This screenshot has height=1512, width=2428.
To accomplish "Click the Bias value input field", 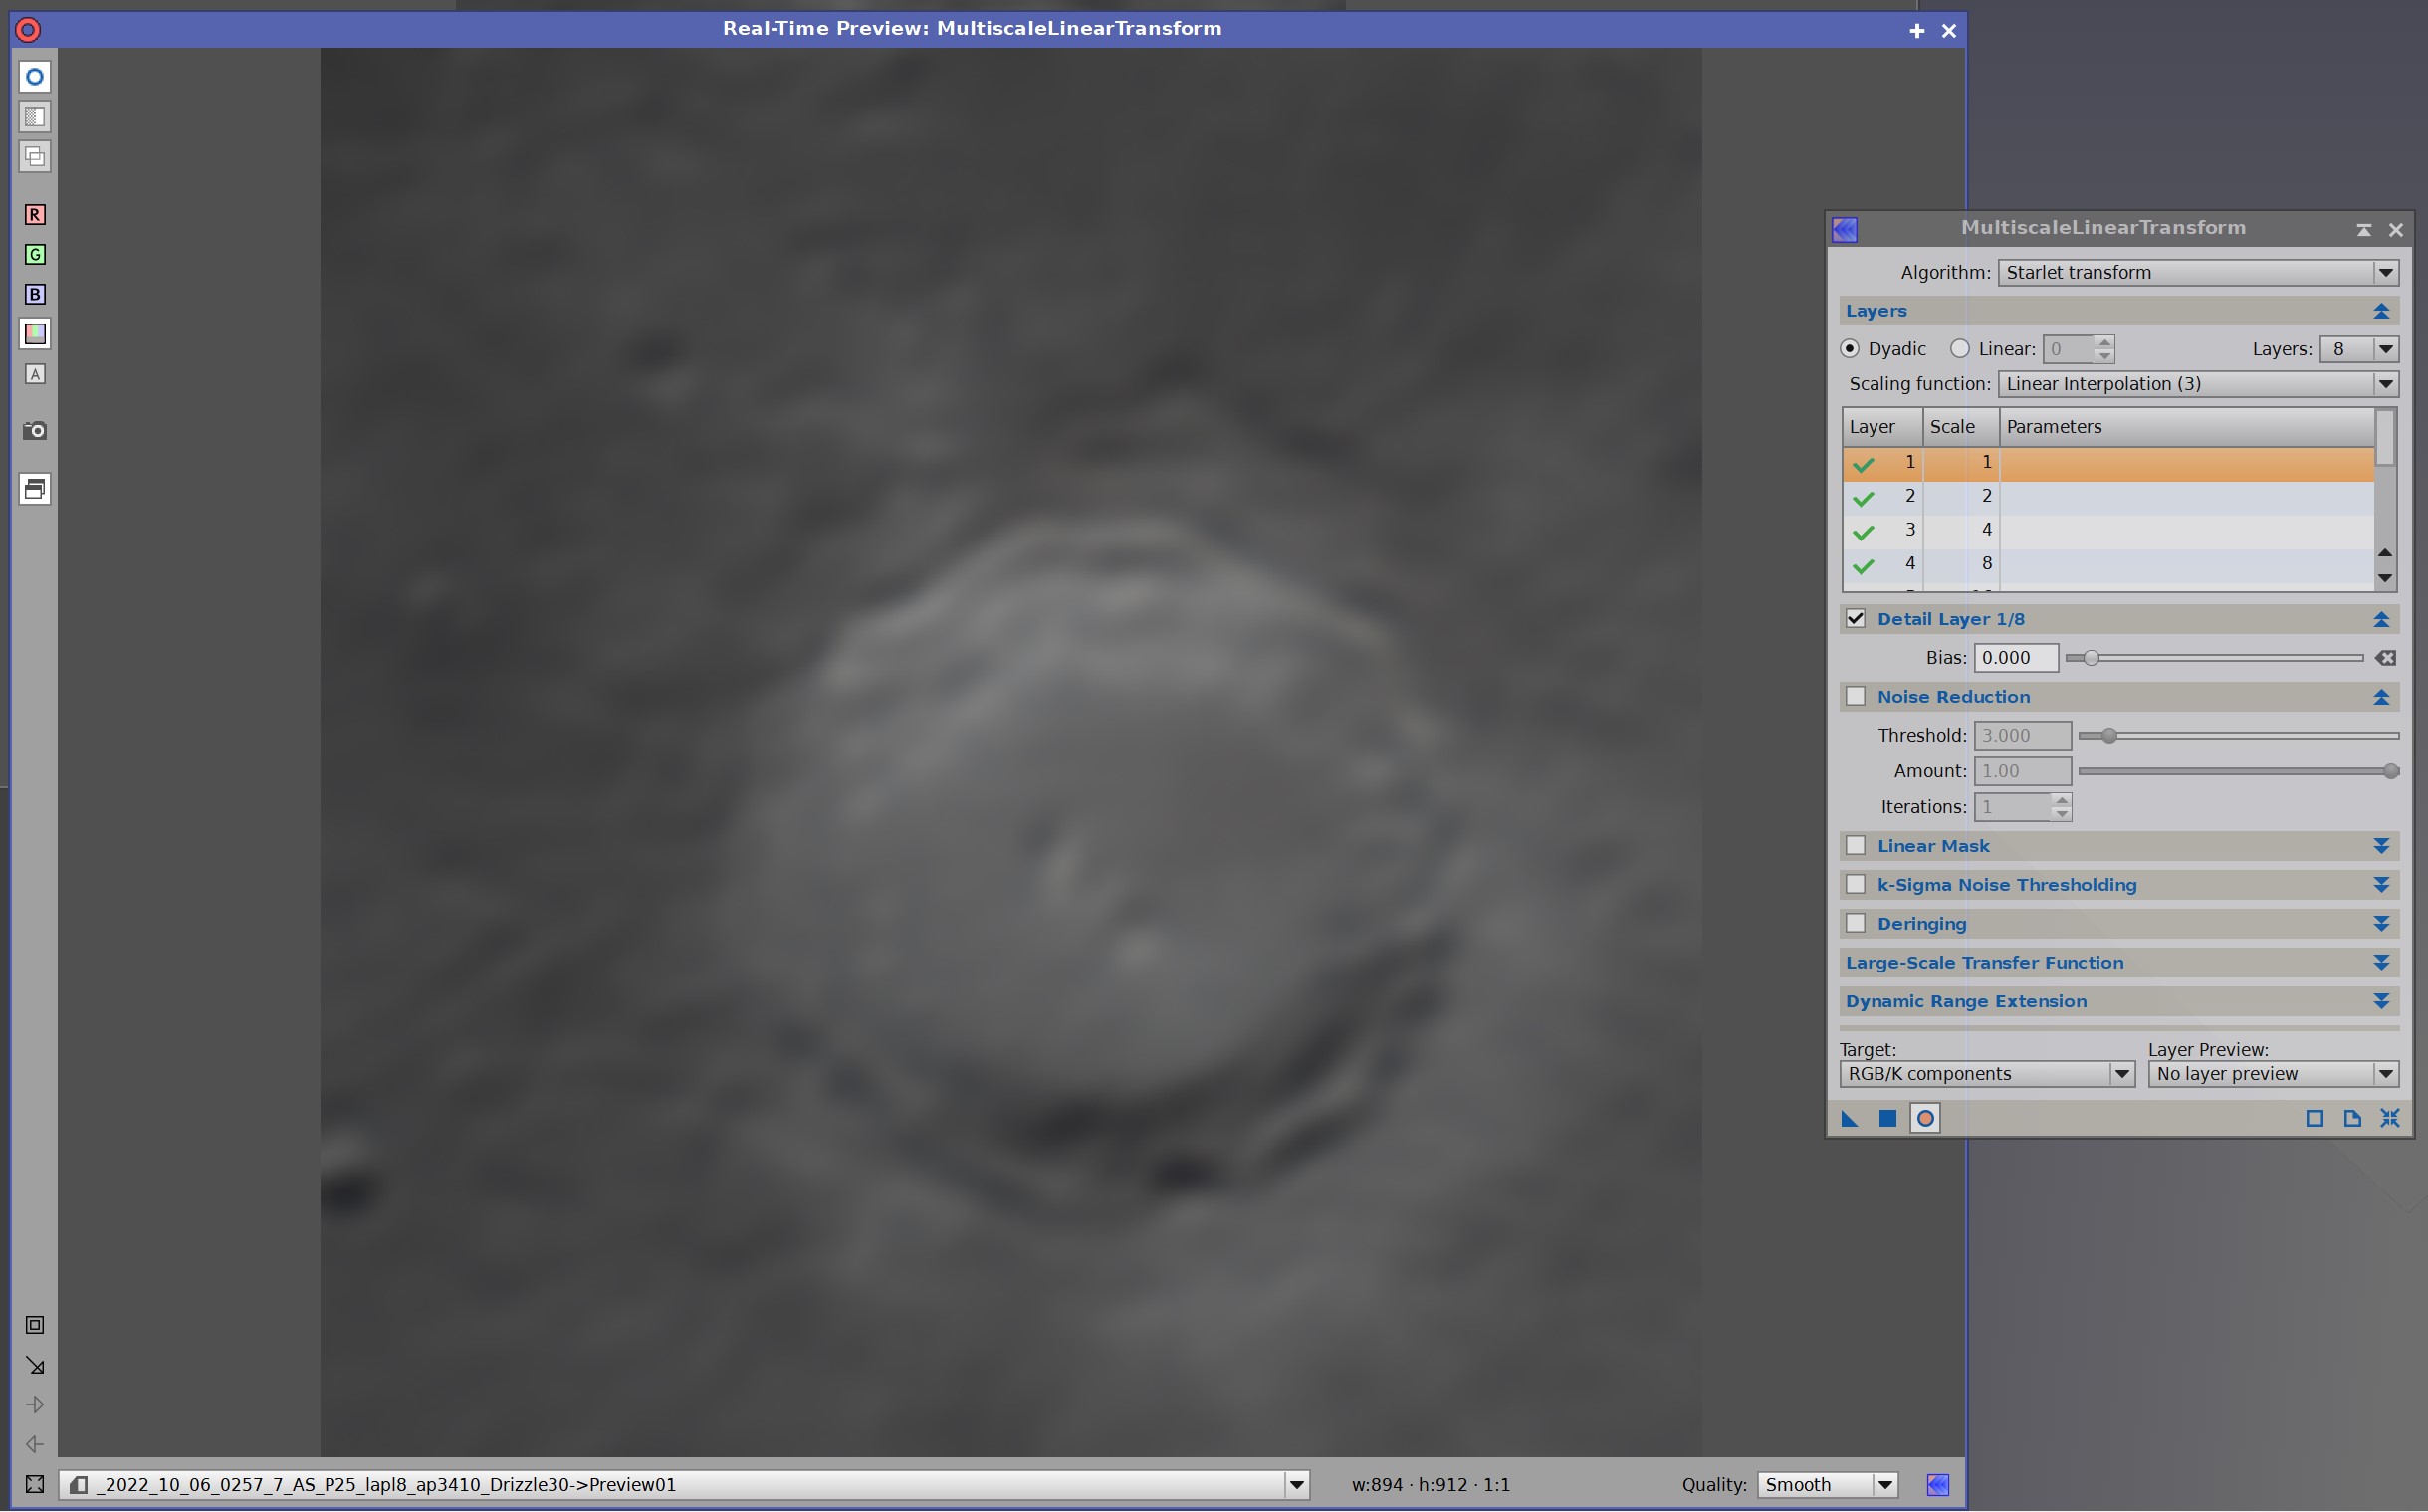I will pyautogui.click(x=2015, y=658).
